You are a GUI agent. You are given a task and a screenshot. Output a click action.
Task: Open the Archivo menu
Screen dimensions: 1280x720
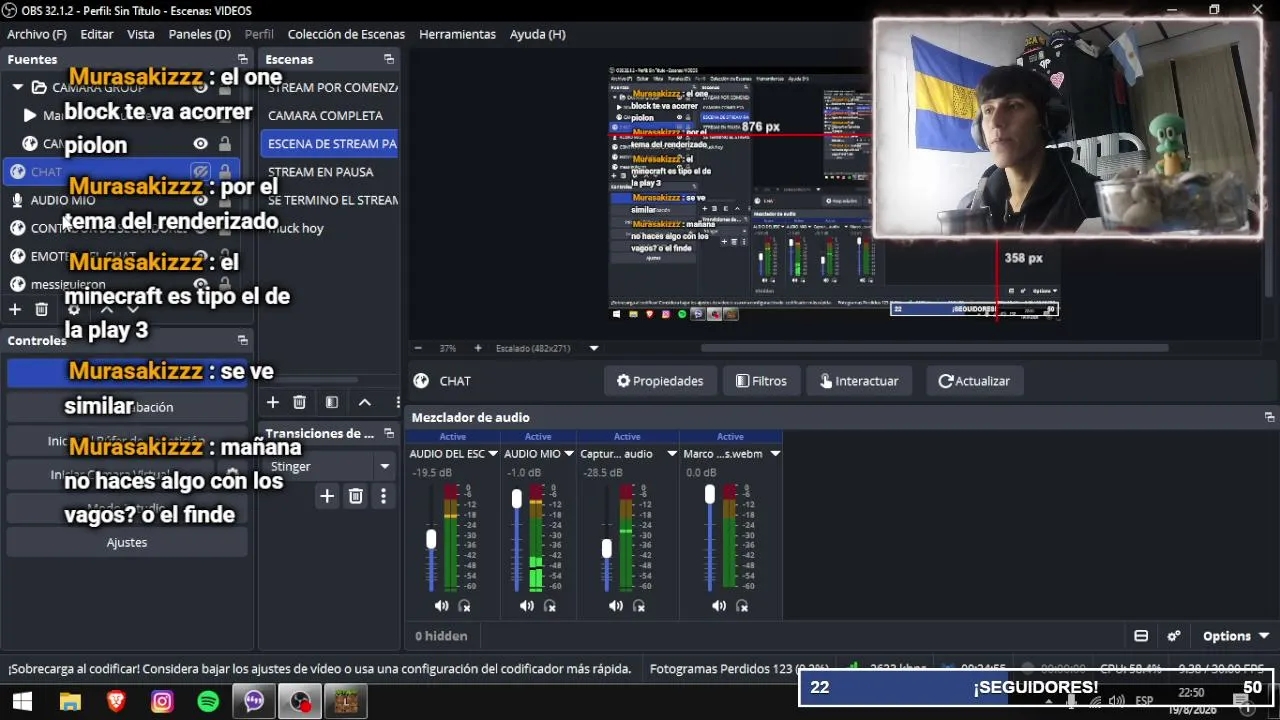pos(37,34)
